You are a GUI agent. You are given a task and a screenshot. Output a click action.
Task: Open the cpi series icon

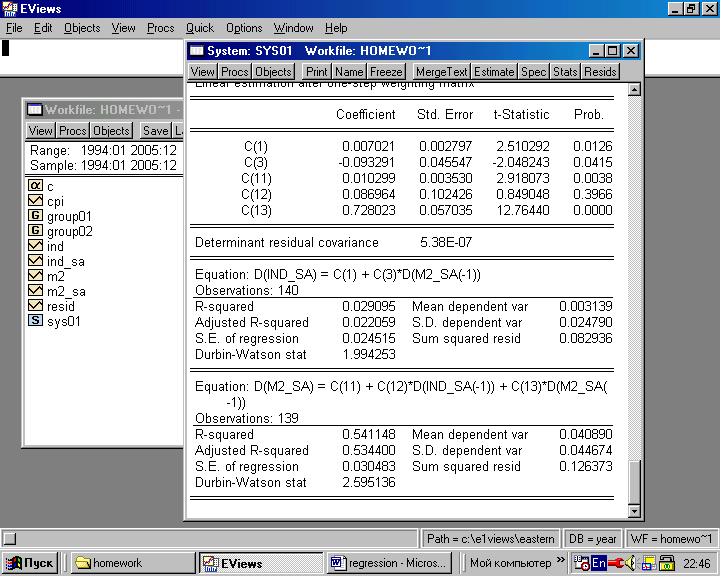coord(35,201)
